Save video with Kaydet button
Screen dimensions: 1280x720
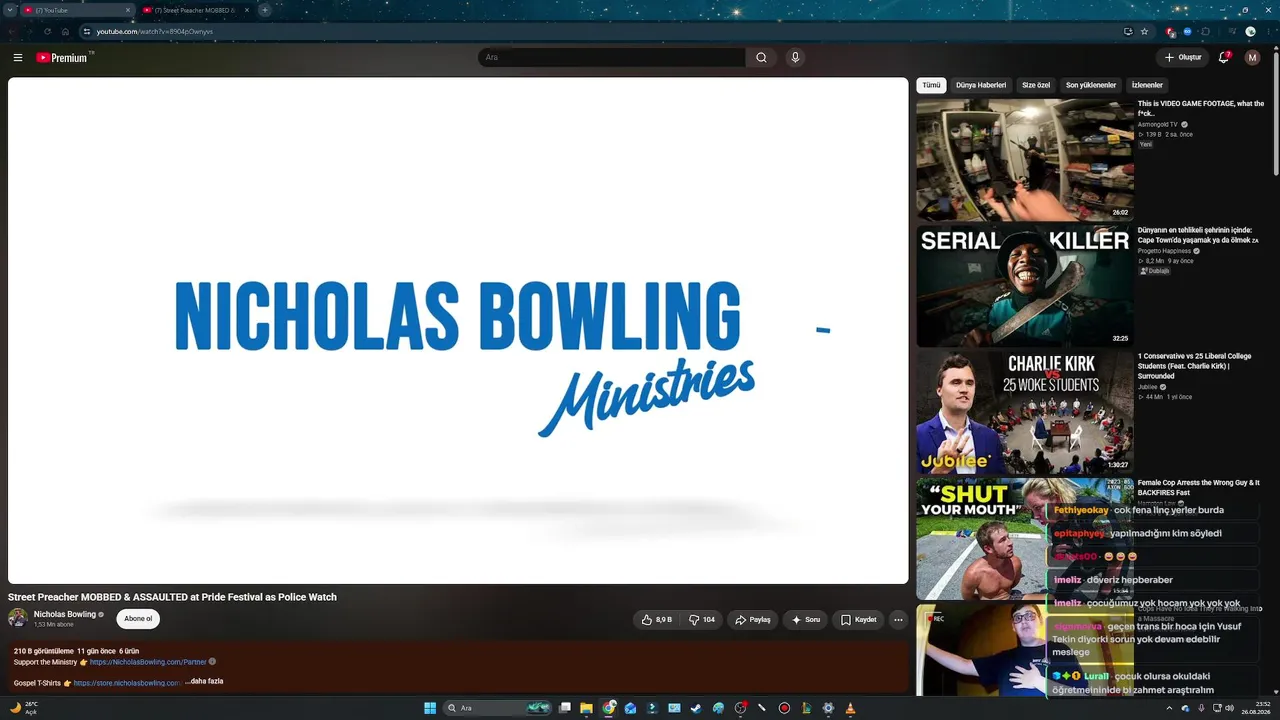[858, 620]
